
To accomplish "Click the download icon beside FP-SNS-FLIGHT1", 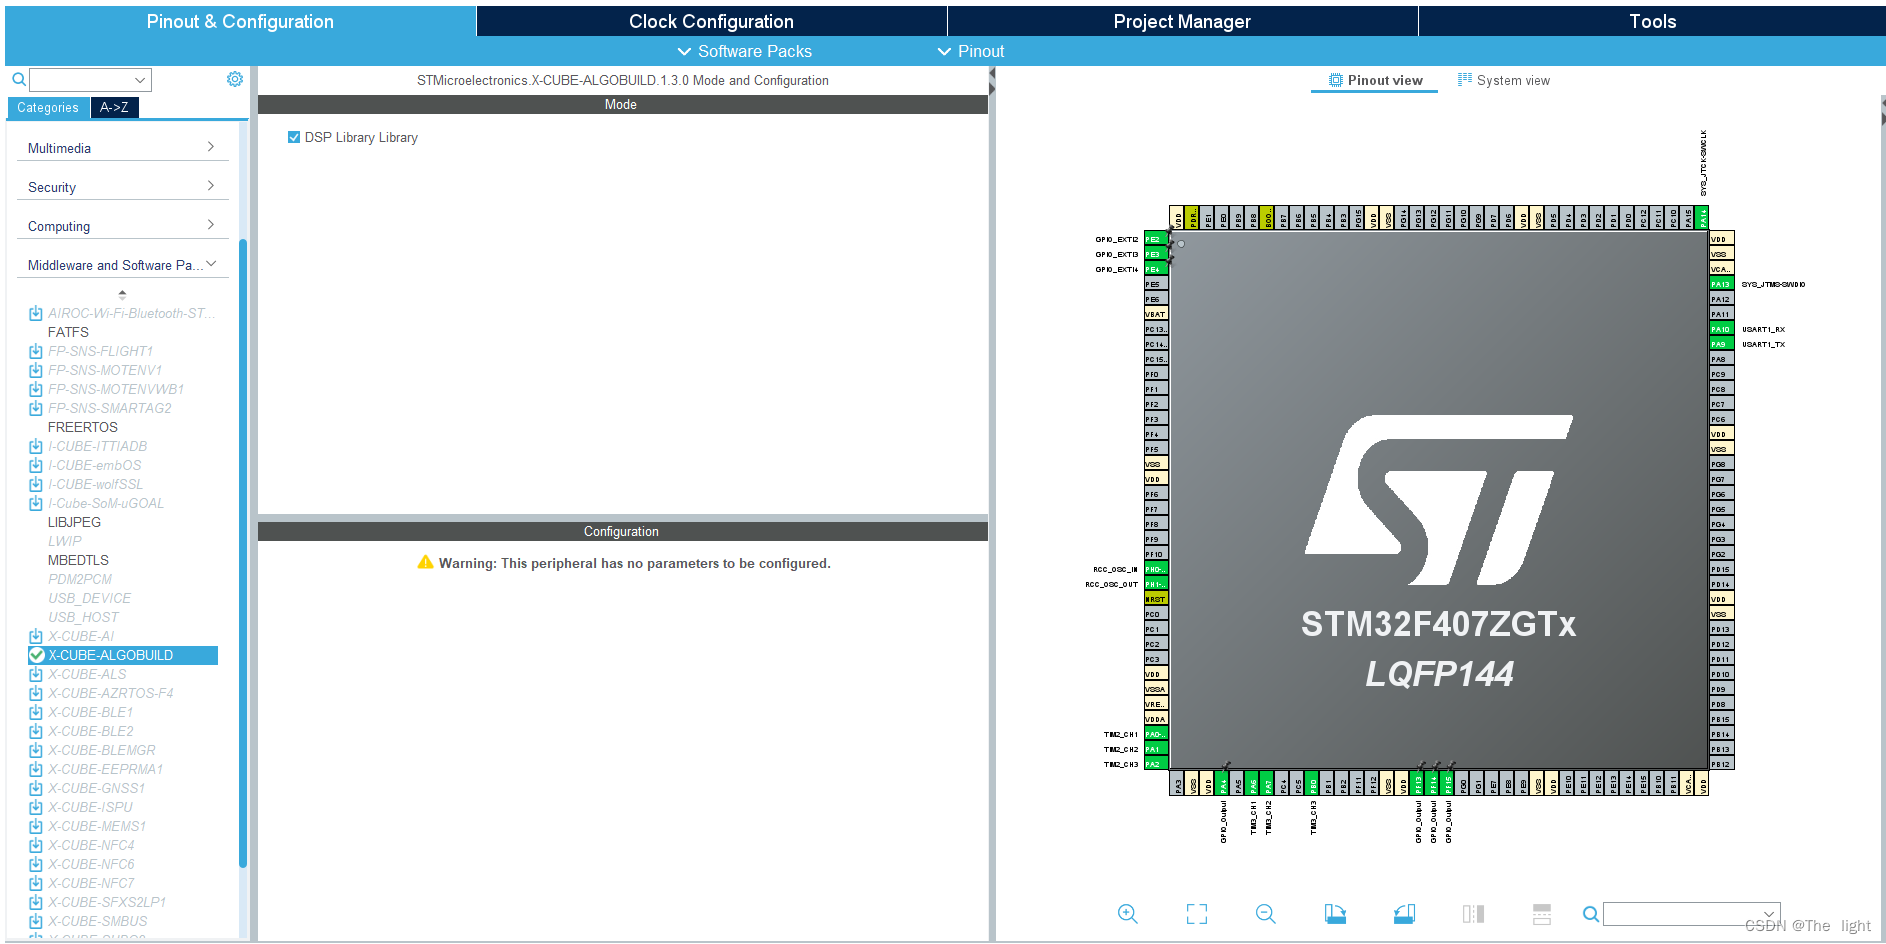I will click(35, 351).
